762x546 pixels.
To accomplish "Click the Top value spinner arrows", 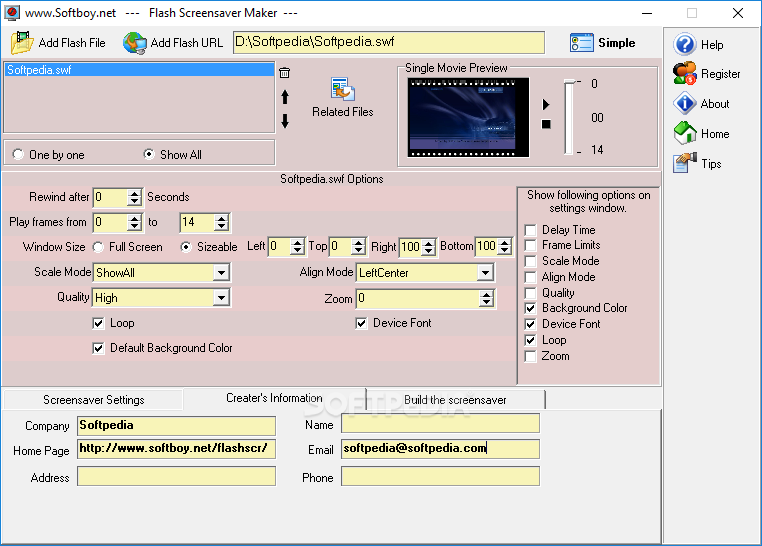I will 359,247.
